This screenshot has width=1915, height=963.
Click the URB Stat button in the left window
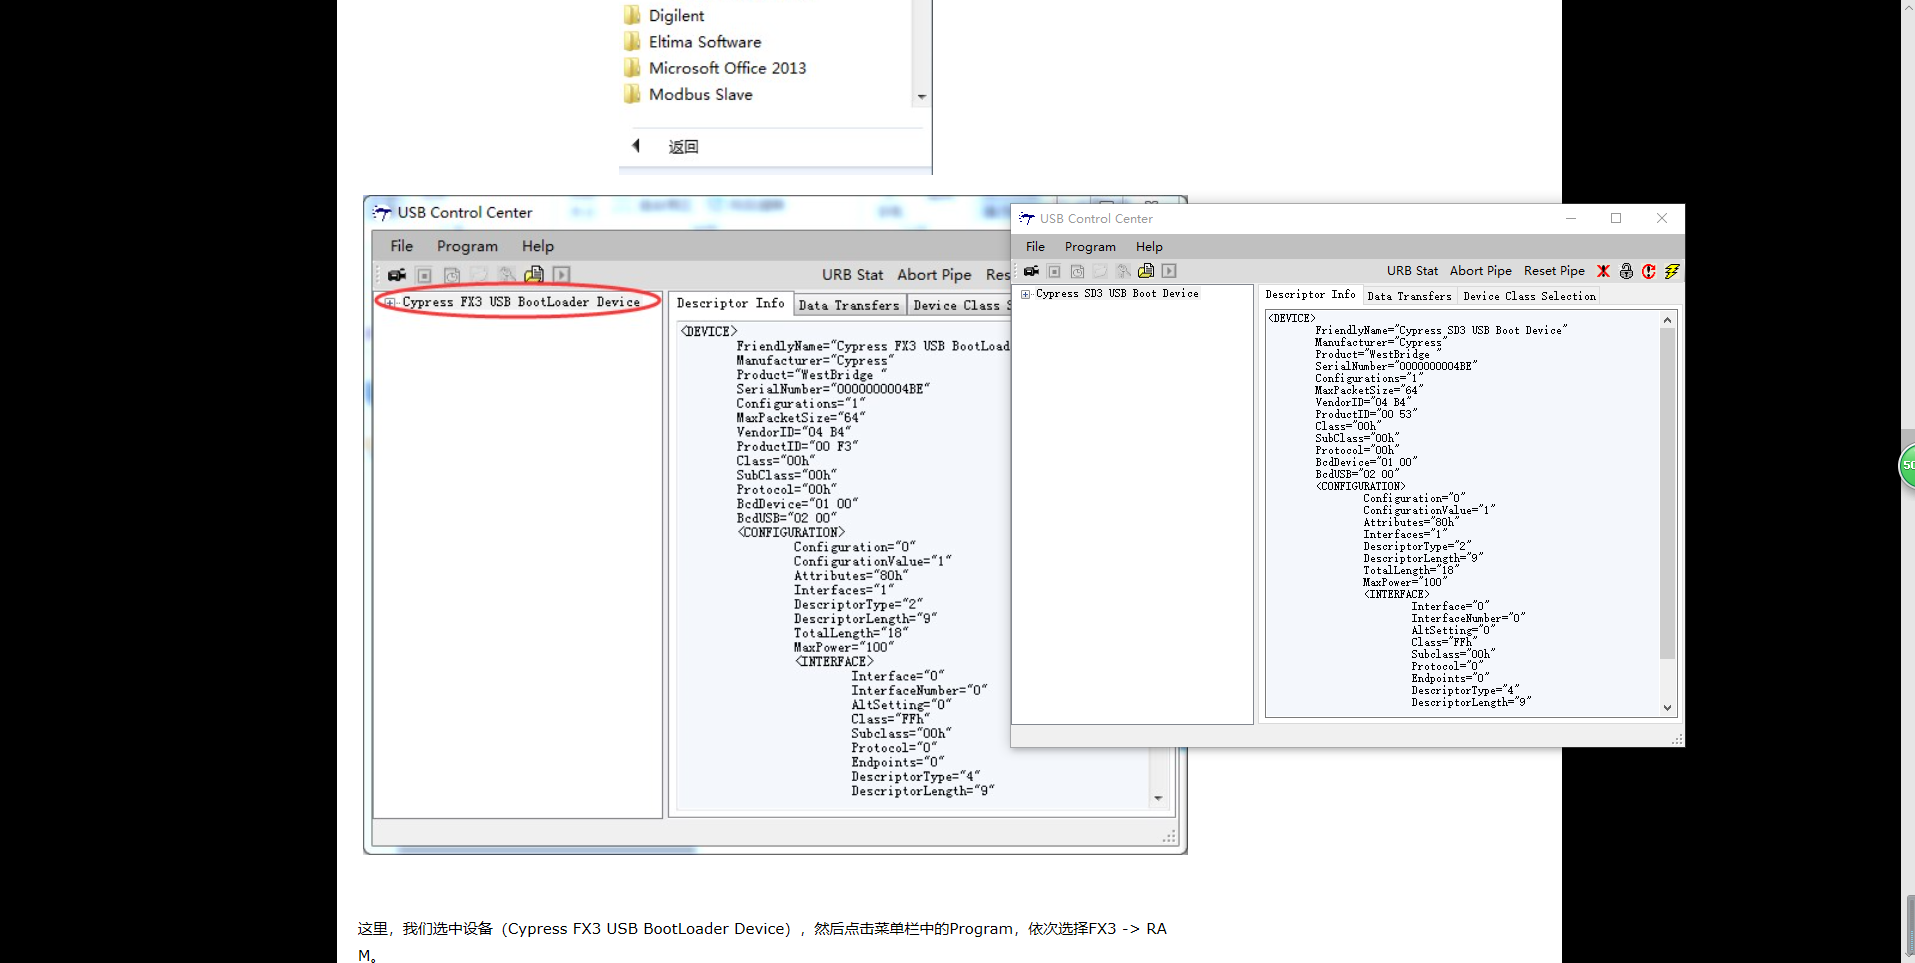[x=852, y=274]
